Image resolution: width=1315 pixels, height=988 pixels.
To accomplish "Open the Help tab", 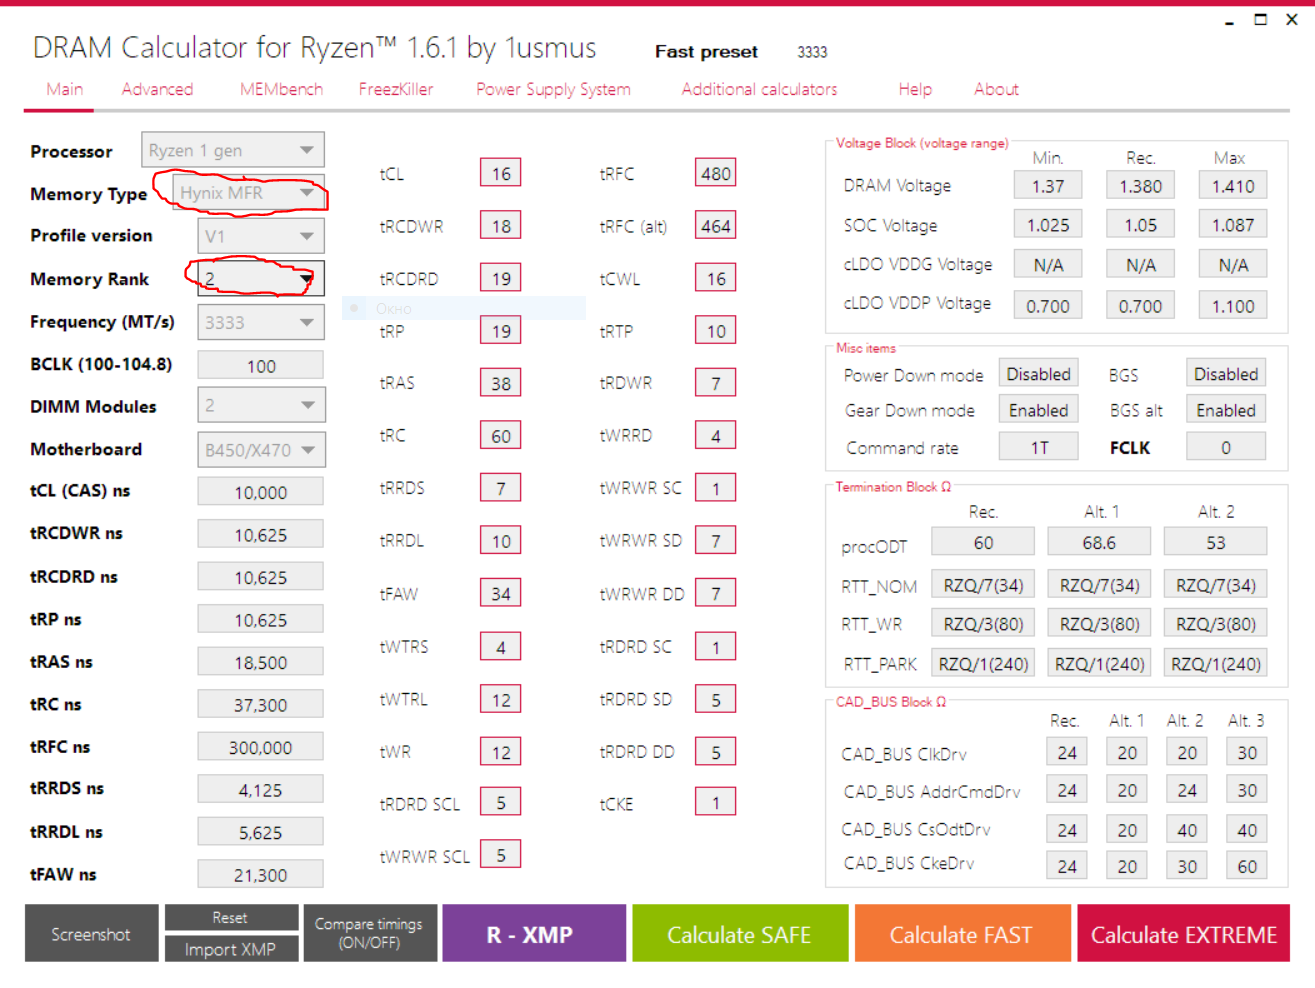I will pyautogui.click(x=915, y=89).
